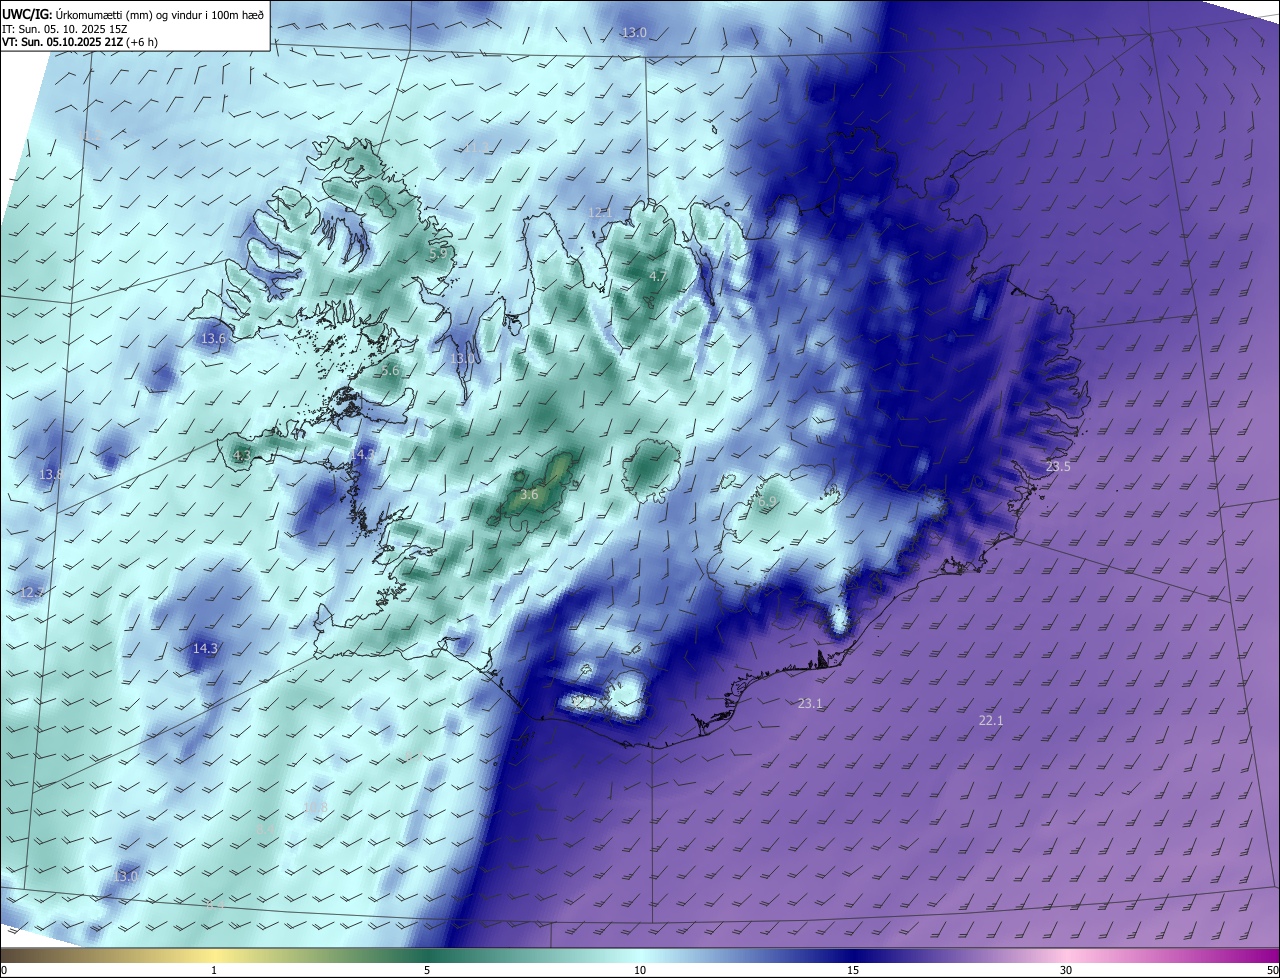Click the 12.1 value label off the north coast
Image resolution: width=1280 pixels, height=978 pixels.
point(599,213)
